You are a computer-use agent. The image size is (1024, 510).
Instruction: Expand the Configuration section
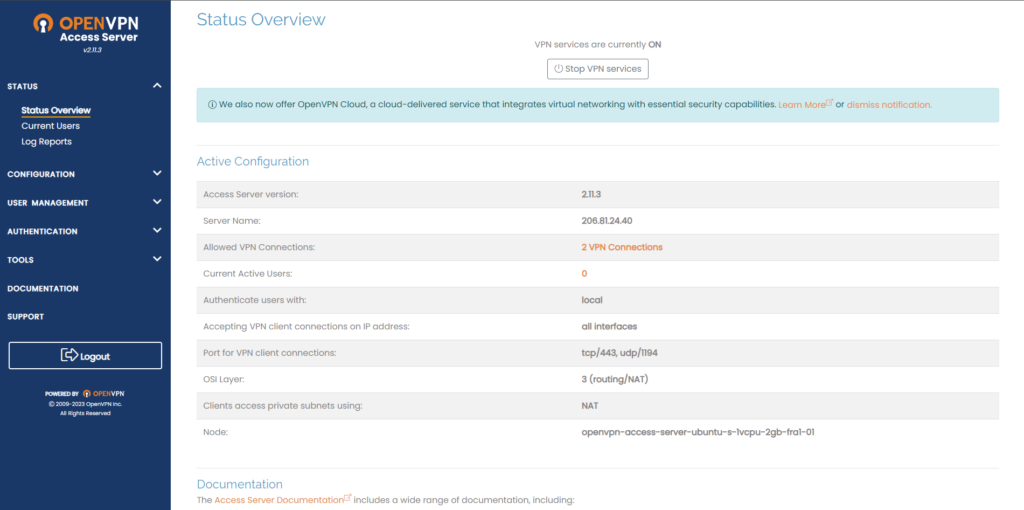[x=157, y=173]
